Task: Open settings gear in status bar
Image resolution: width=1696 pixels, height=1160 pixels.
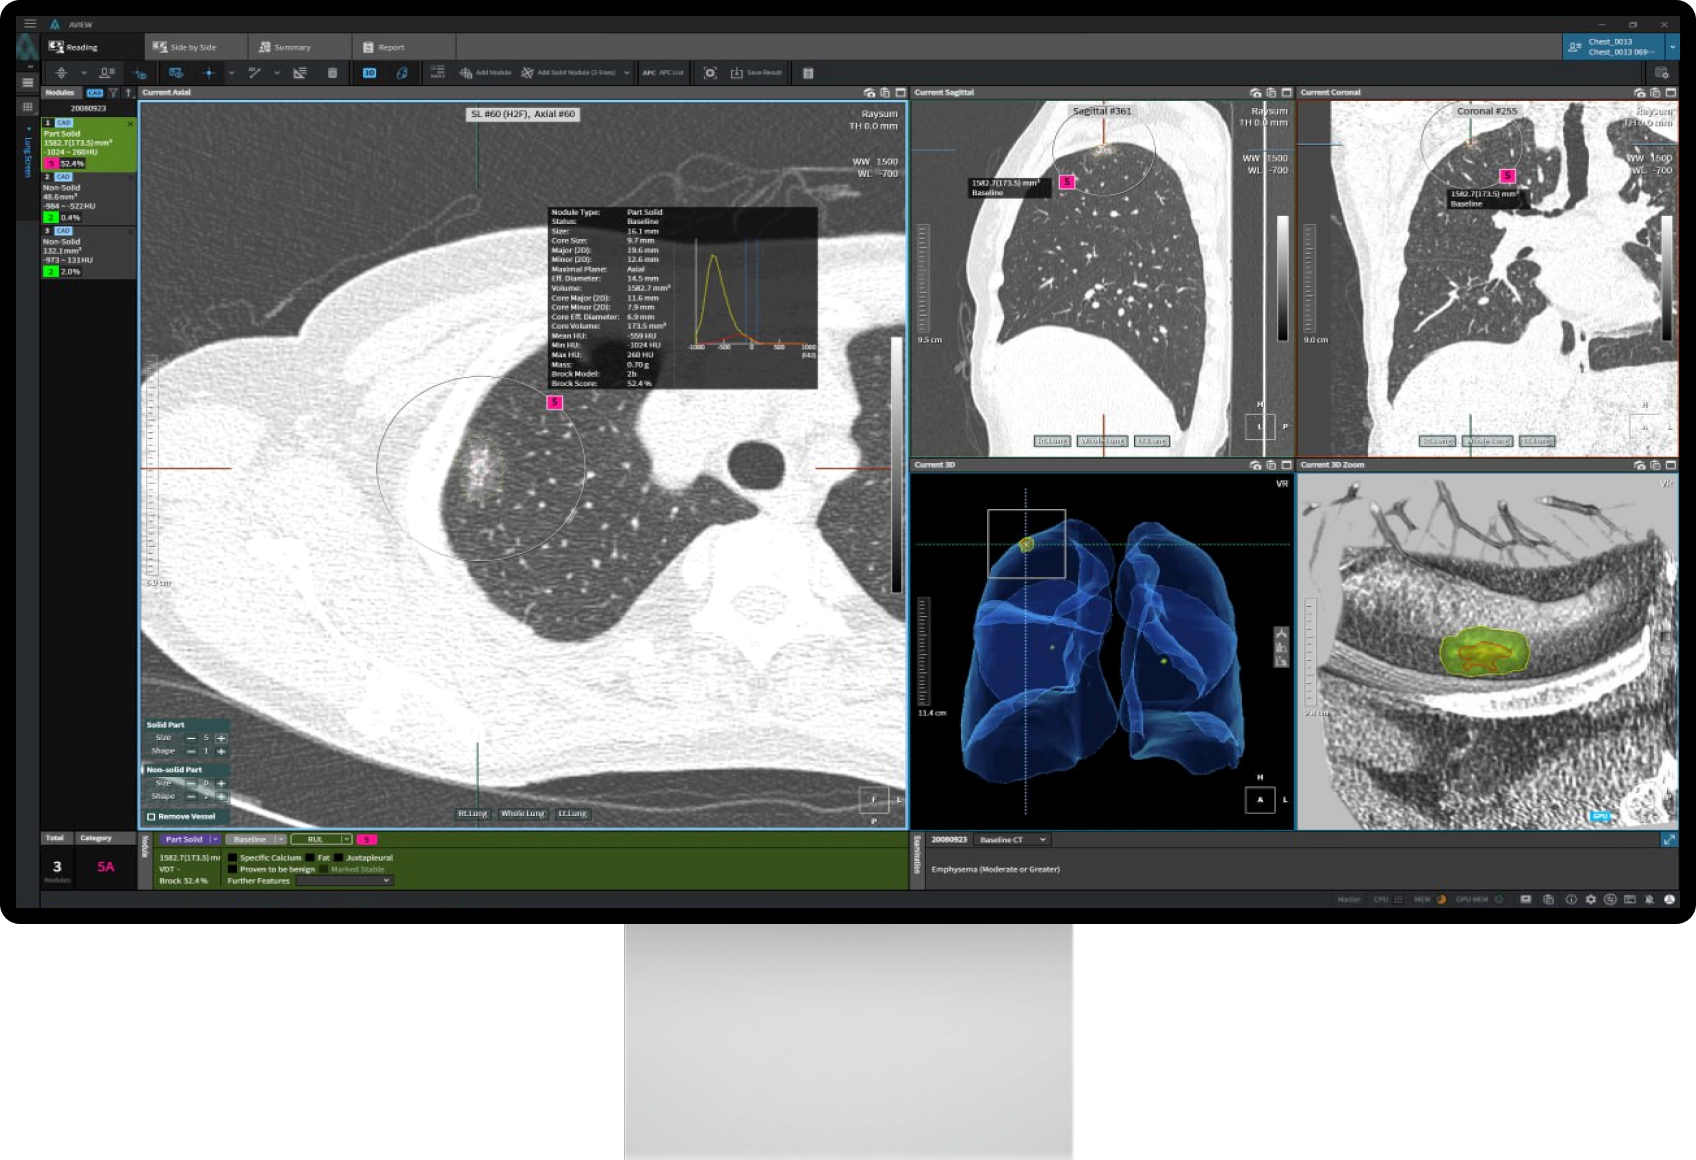Action: click(1590, 899)
